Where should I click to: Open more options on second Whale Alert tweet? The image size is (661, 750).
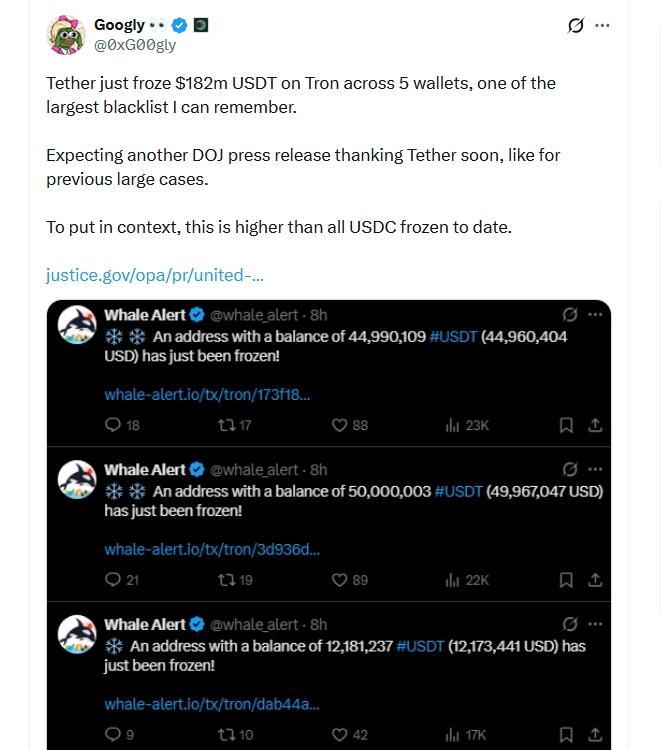tap(595, 469)
